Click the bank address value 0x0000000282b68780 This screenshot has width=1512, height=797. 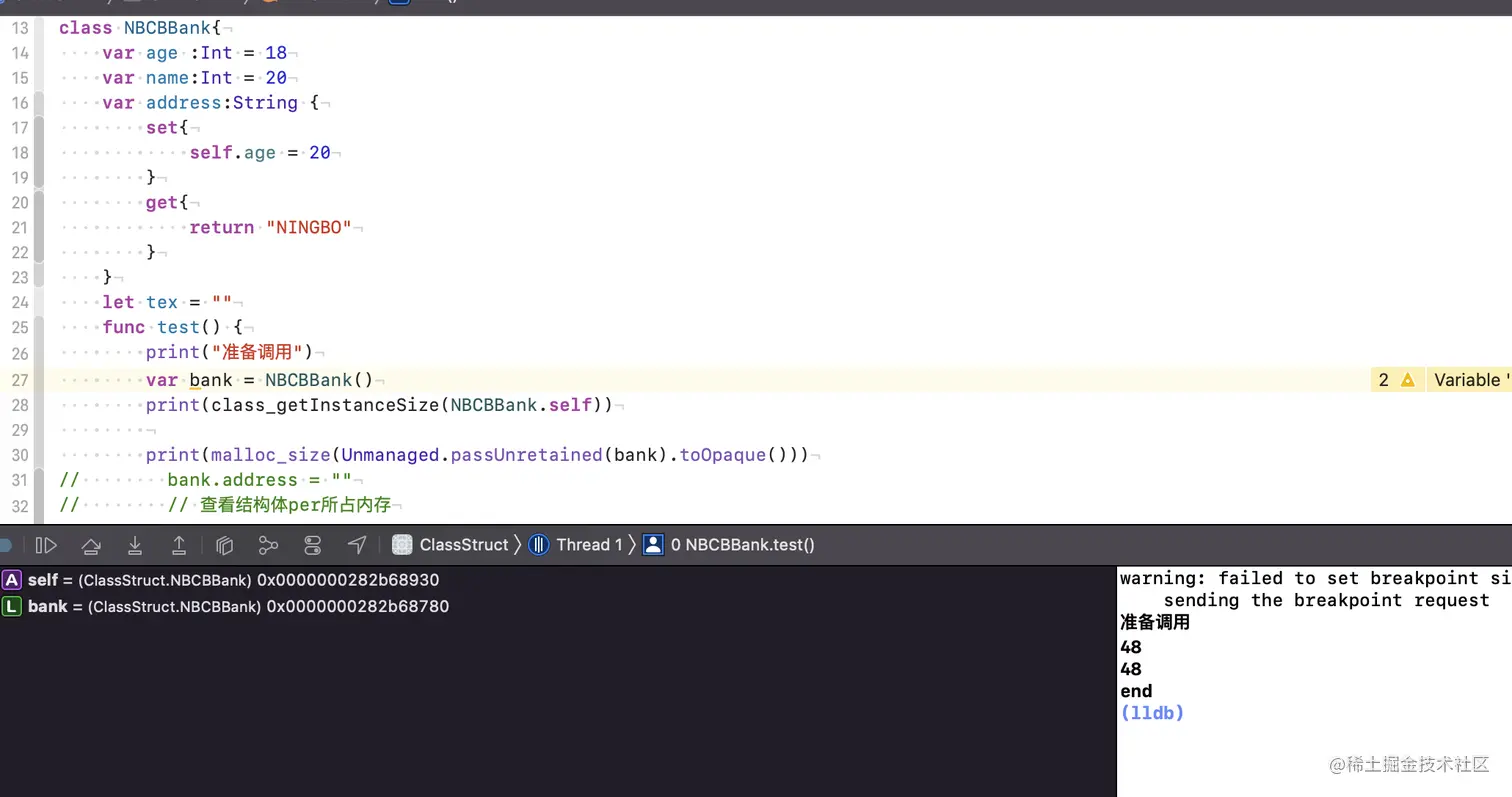[358, 606]
